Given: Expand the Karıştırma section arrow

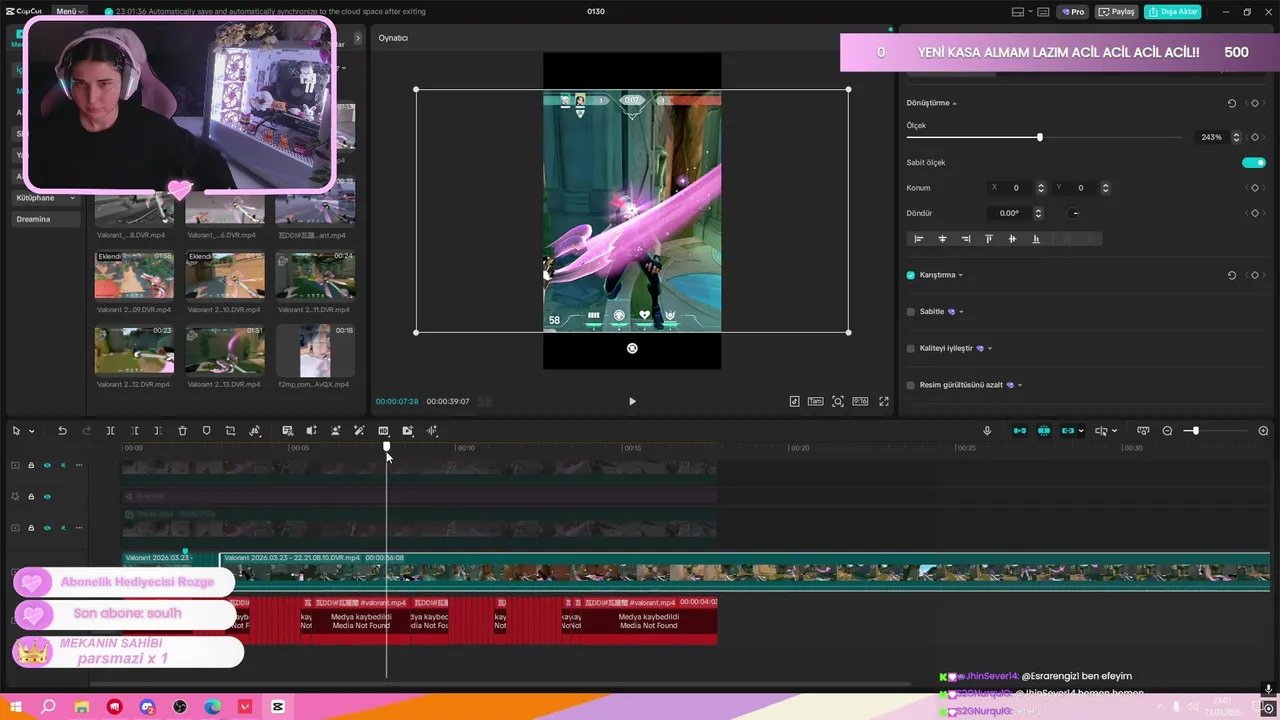Looking at the screenshot, I should (961, 275).
